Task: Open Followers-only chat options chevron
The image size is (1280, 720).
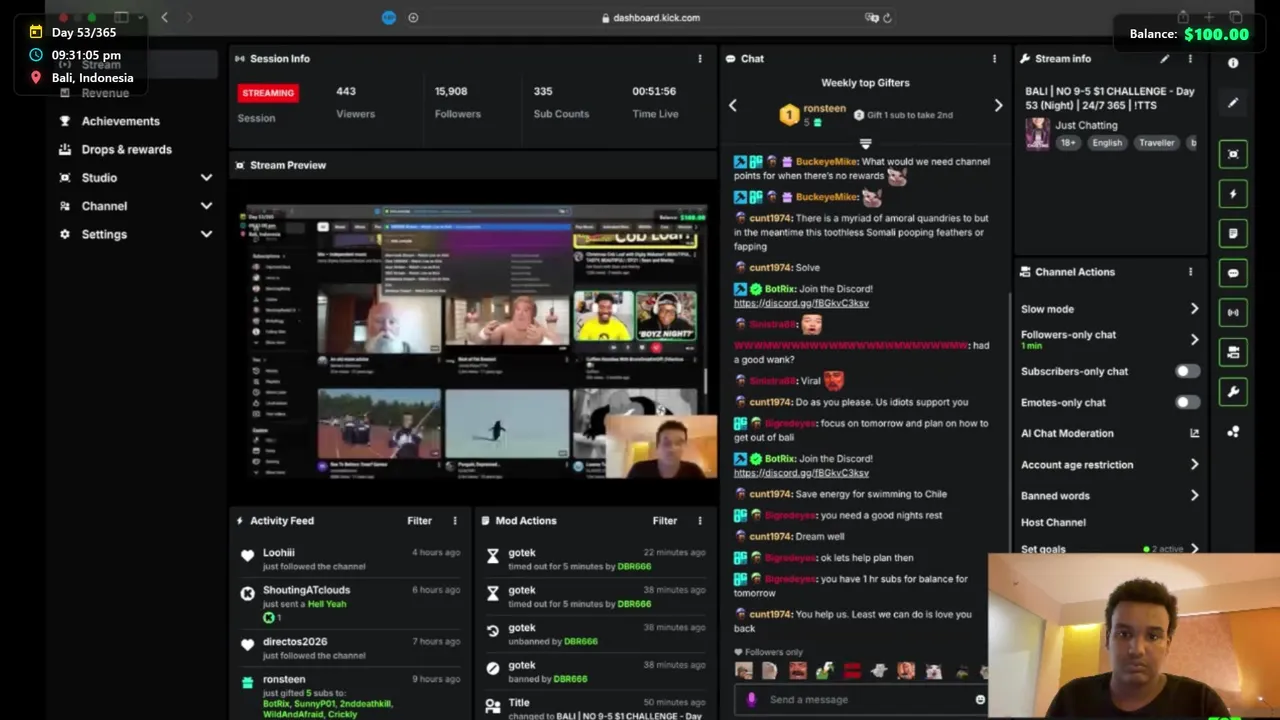Action: tap(1194, 340)
